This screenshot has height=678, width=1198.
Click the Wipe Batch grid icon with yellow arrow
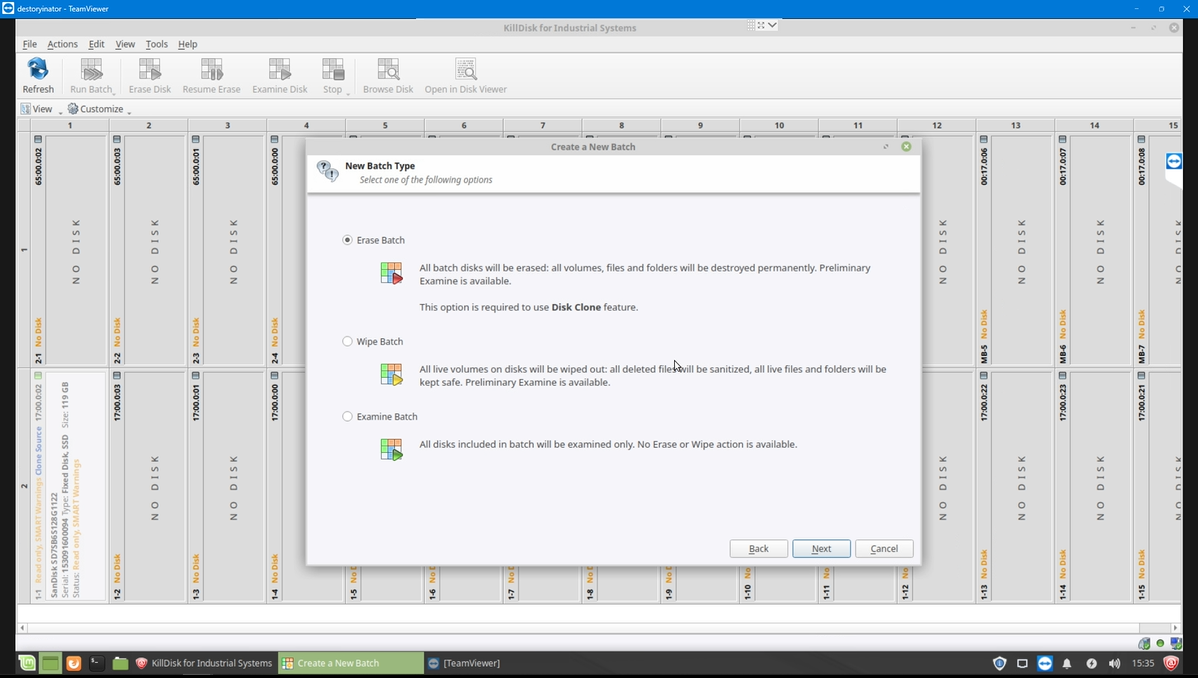pos(391,374)
